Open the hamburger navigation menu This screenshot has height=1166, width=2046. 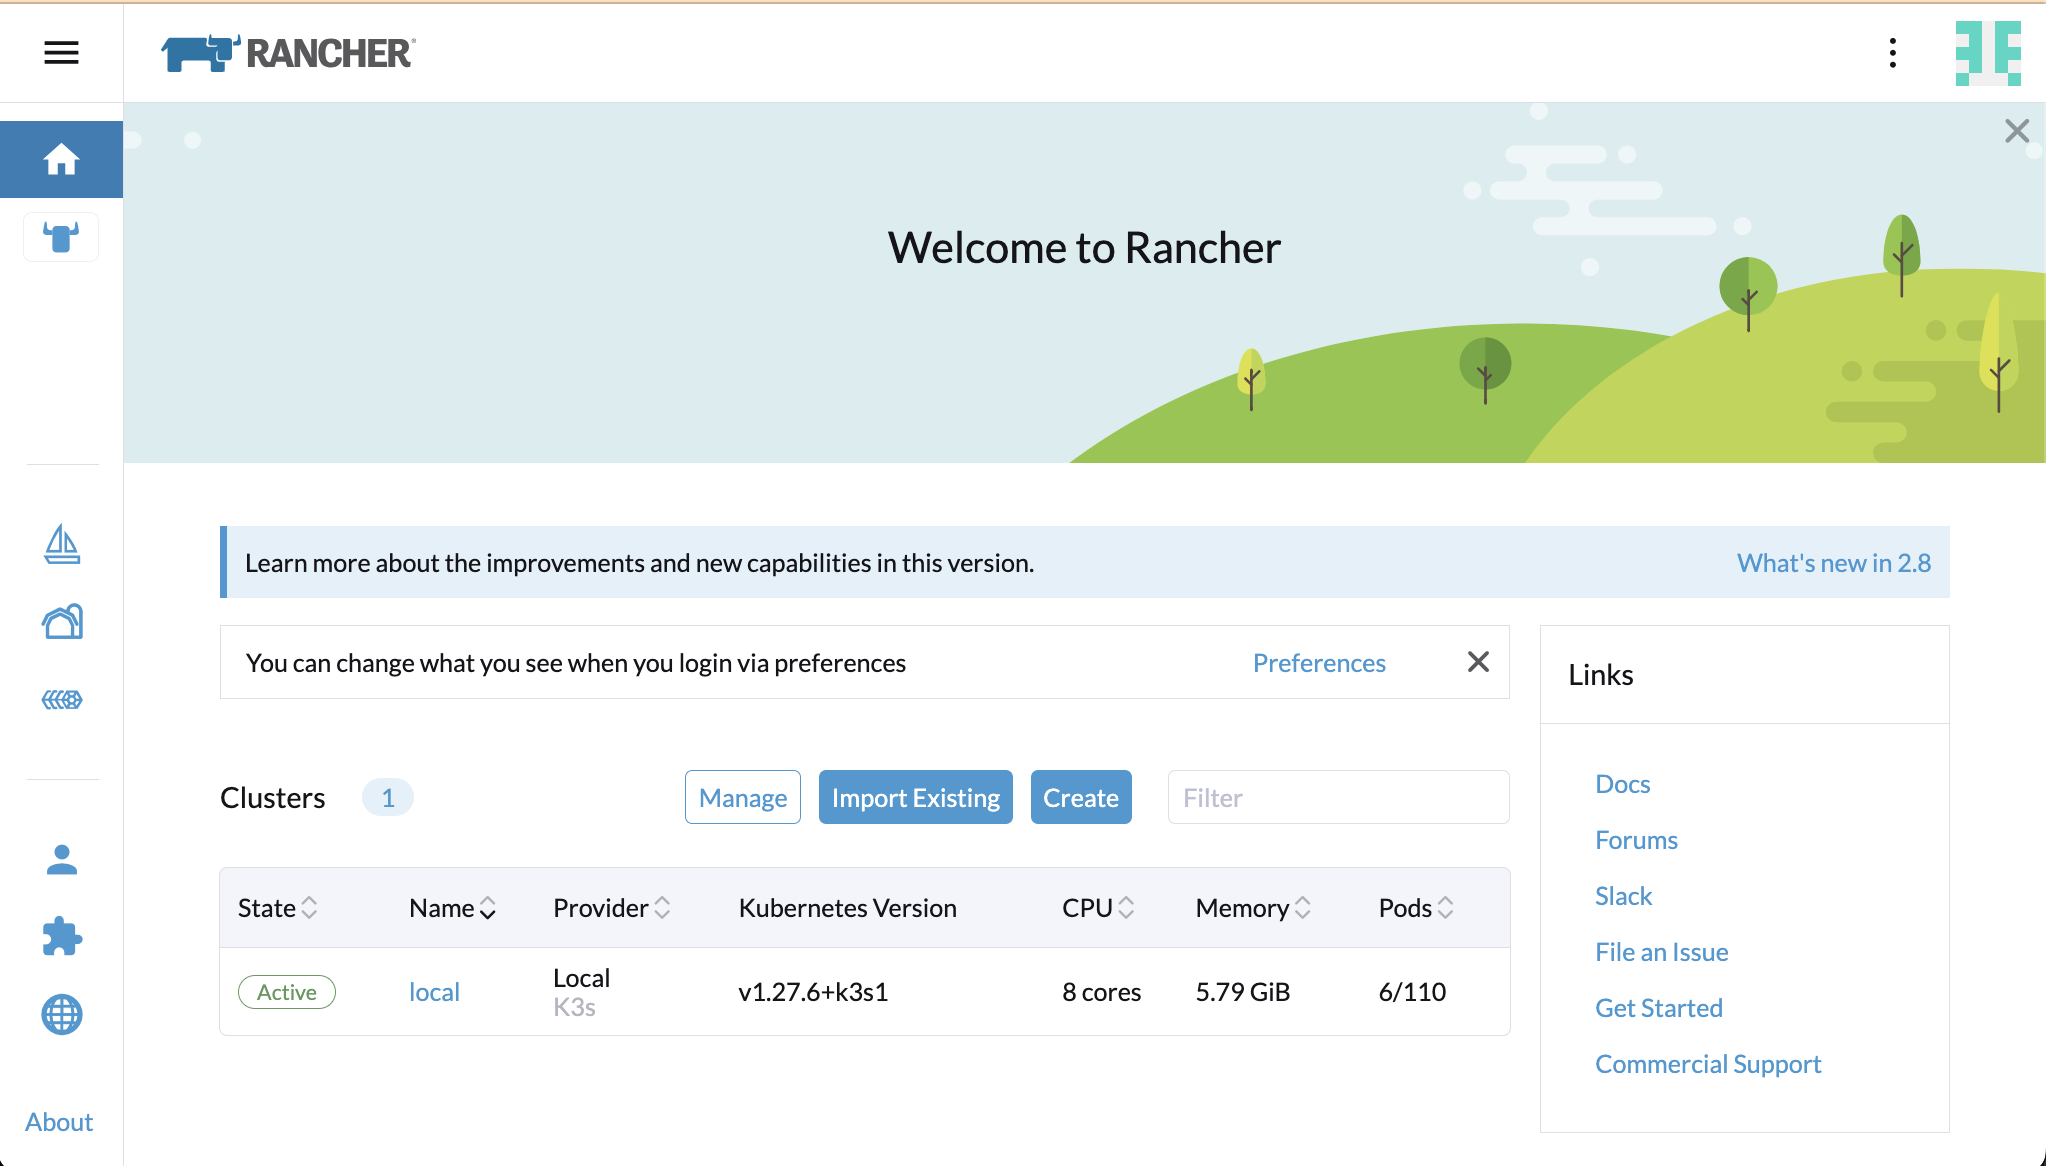click(61, 52)
